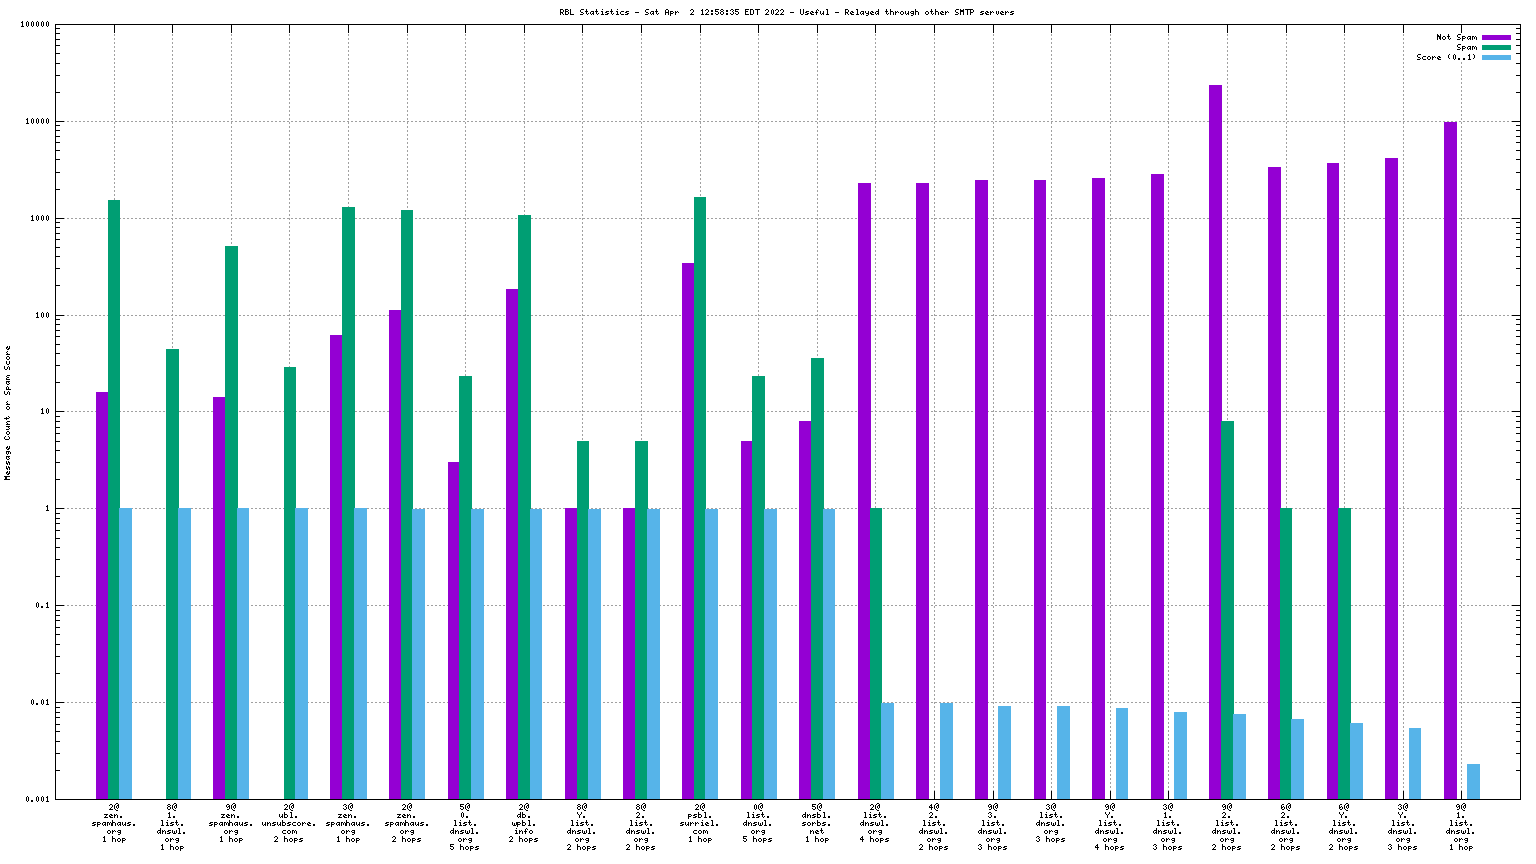Click the last purple bar on the right
This screenshot has width=1536, height=864.
(x=1450, y=460)
